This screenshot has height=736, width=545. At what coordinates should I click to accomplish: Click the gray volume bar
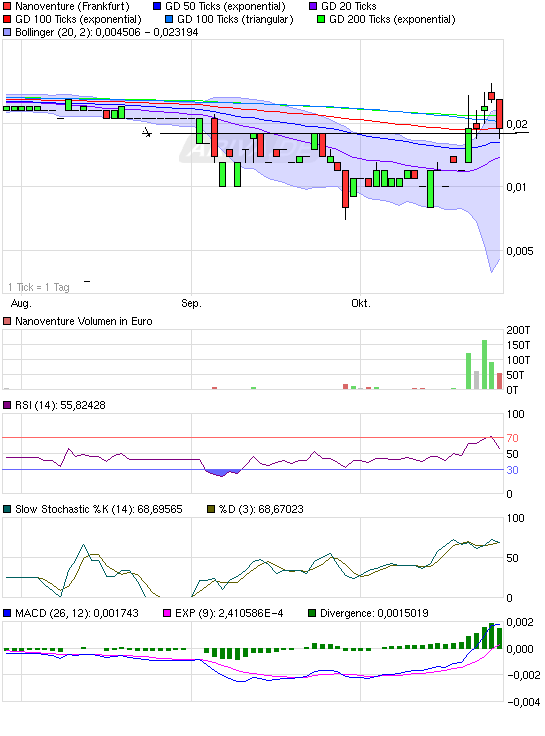click(x=476, y=380)
